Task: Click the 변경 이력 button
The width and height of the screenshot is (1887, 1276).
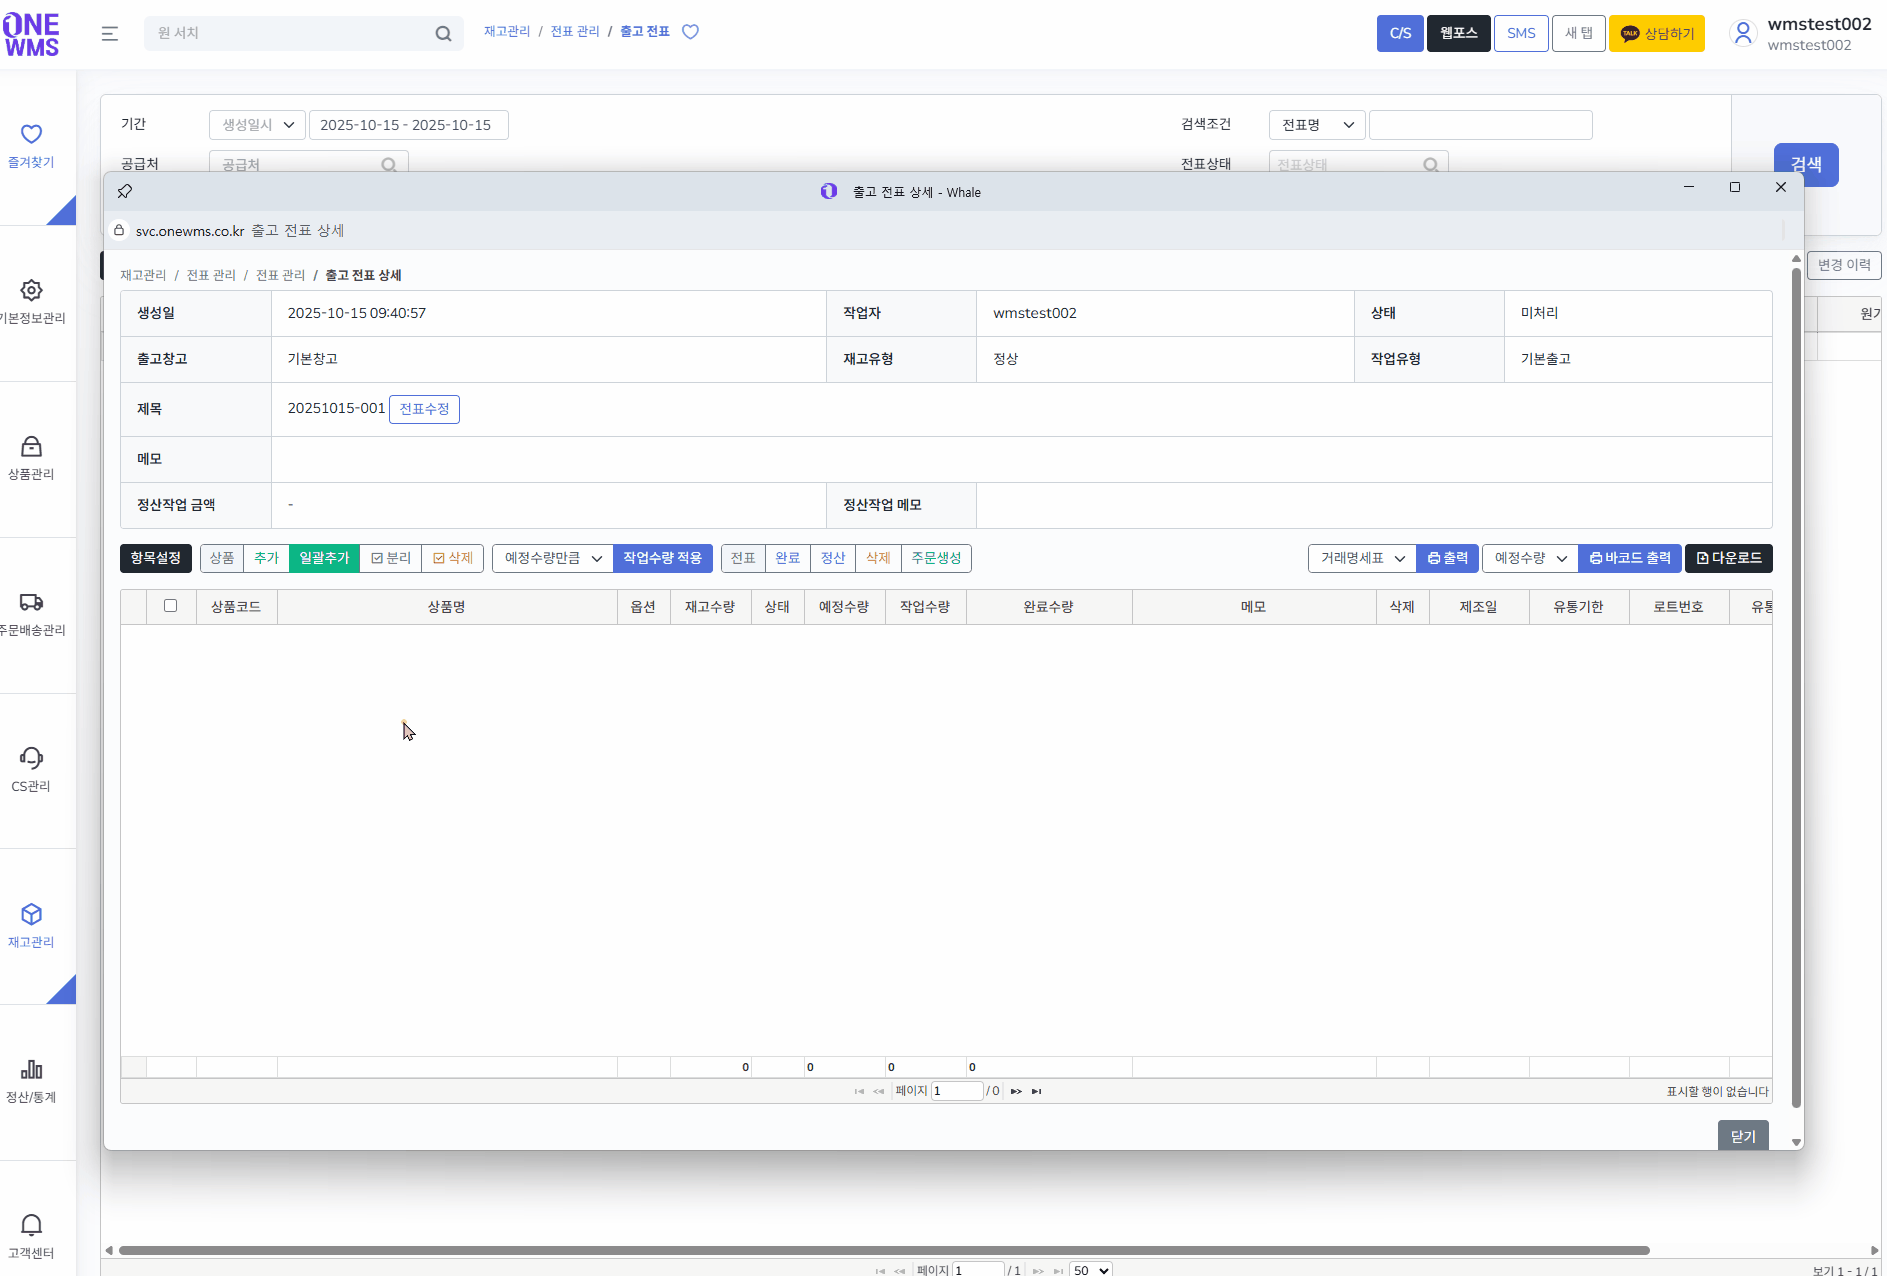Action: [1844, 265]
